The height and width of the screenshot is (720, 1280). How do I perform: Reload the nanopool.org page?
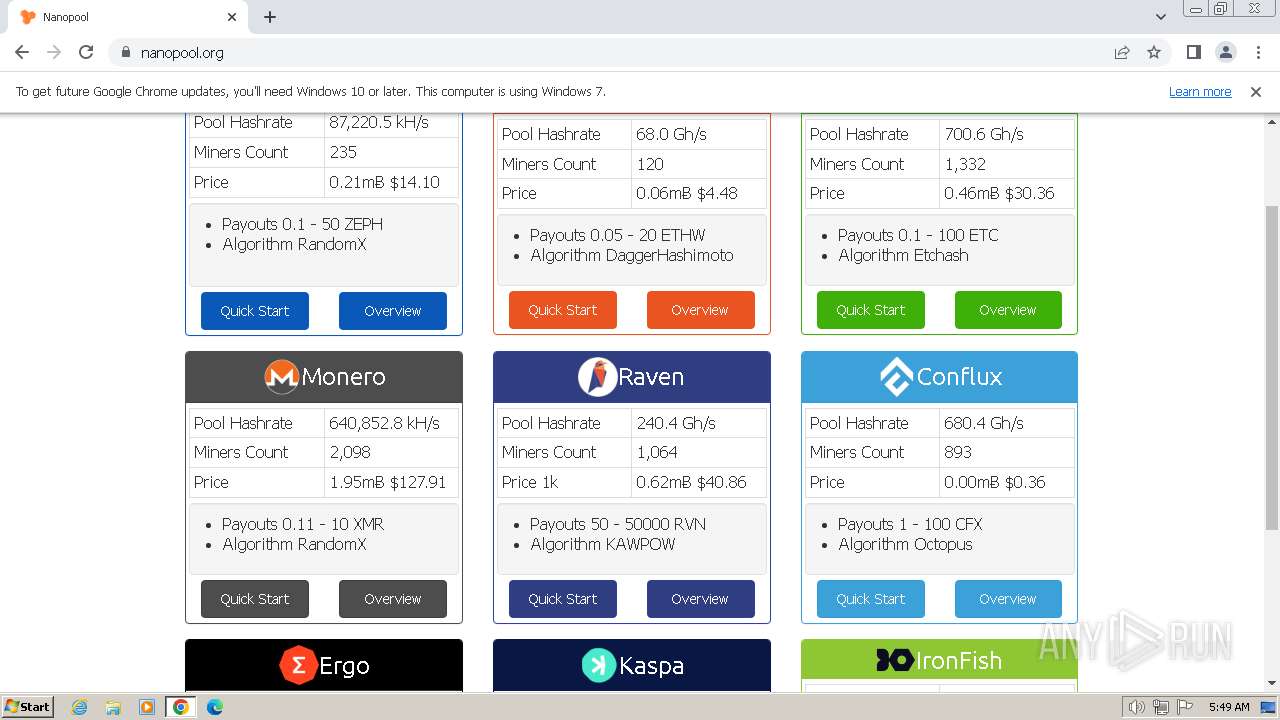click(86, 52)
